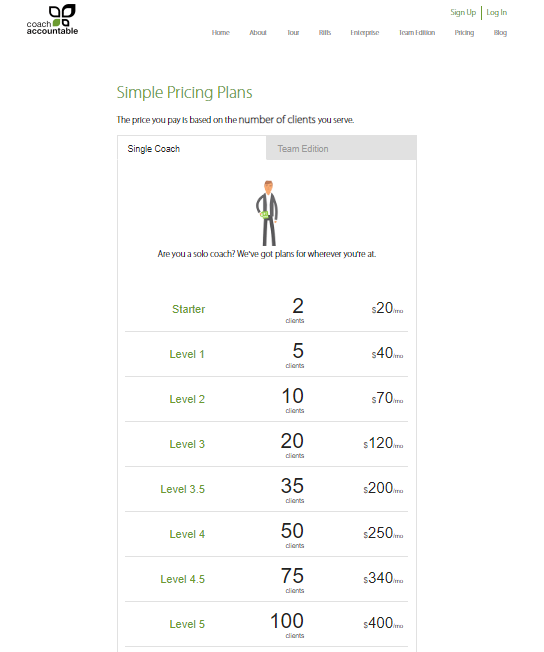Open the About page from navigation
The height and width of the screenshot is (652, 544).
tap(258, 32)
